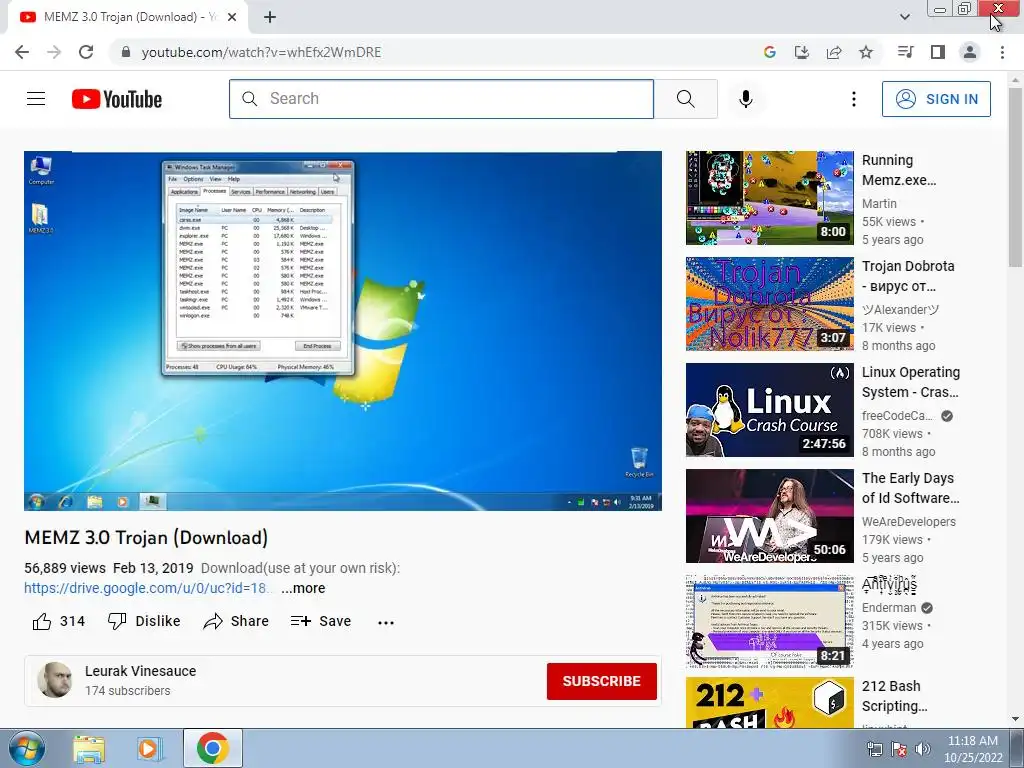
Task: Open a new browser tab
Action: pos(270,18)
